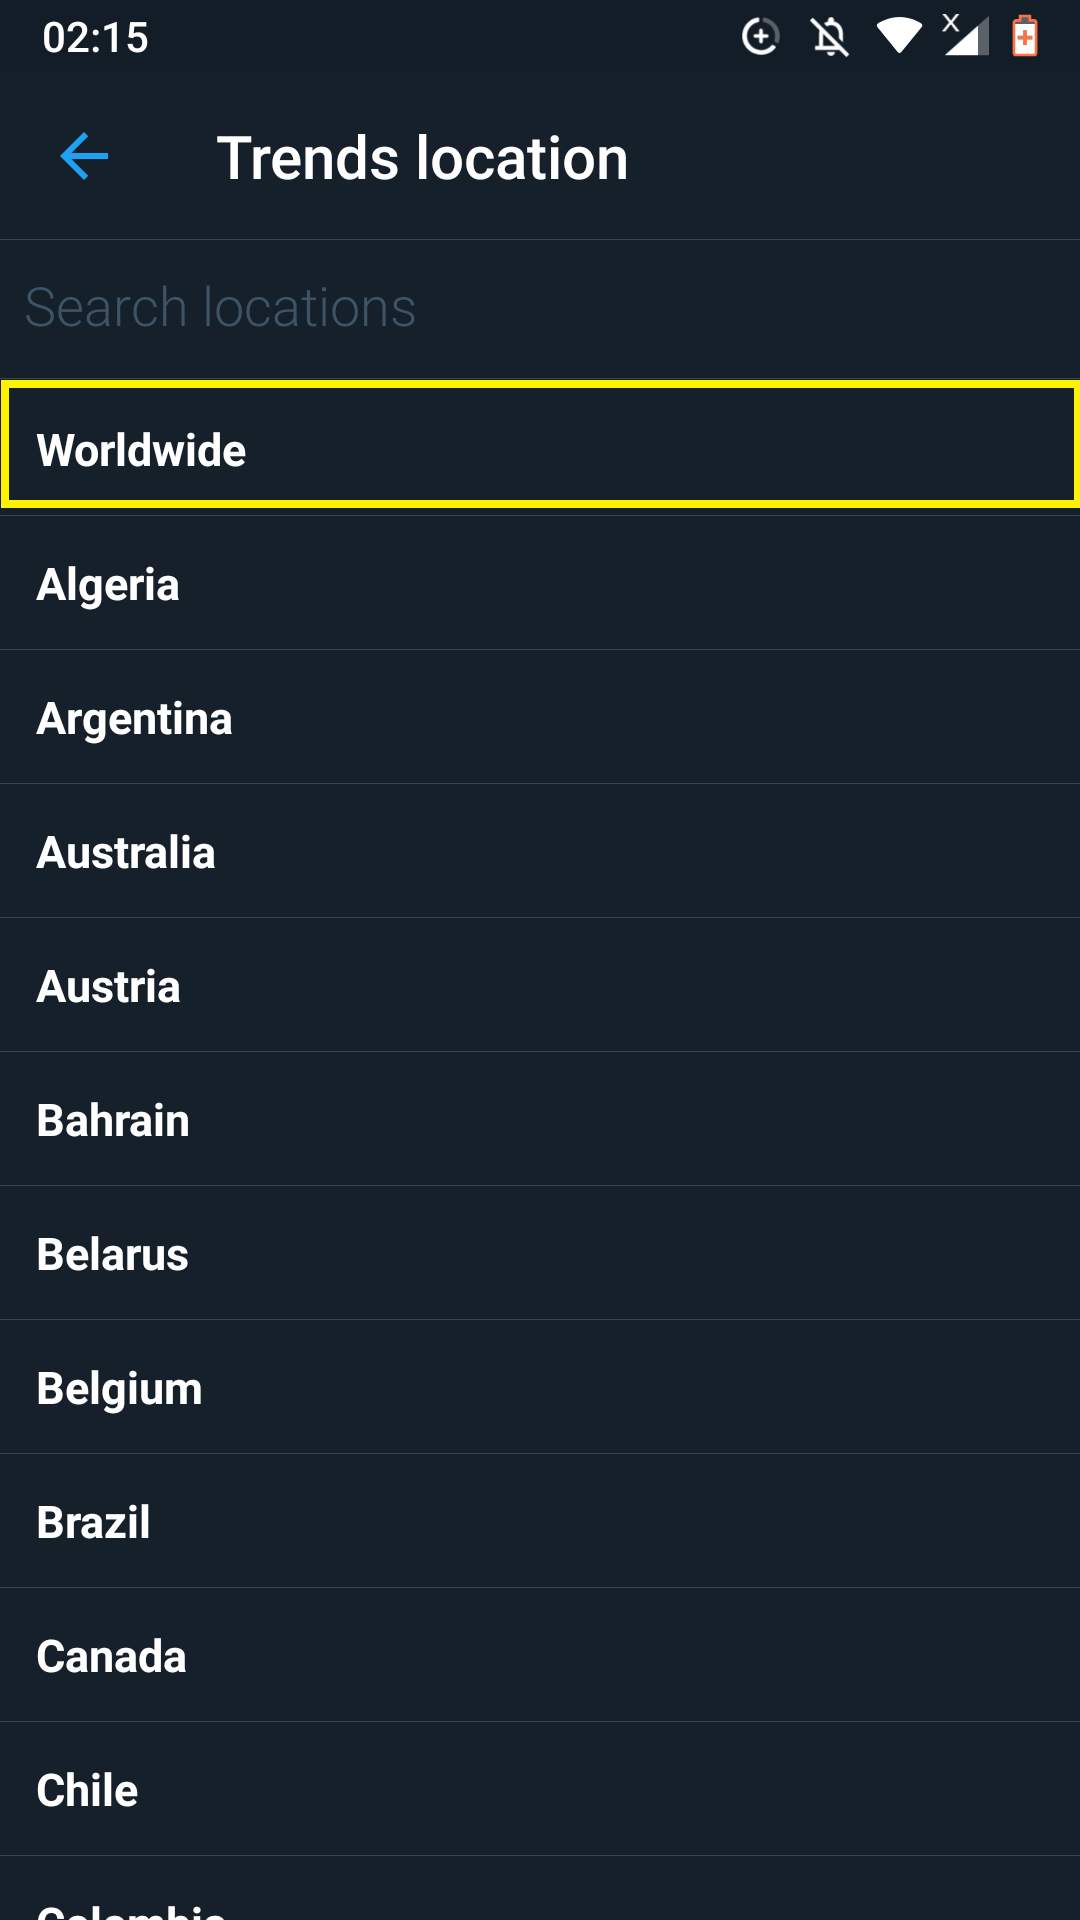Tap the data saver status icon
Image resolution: width=1080 pixels, height=1920 pixels.
pyautogui.click(x=760, y=37)
